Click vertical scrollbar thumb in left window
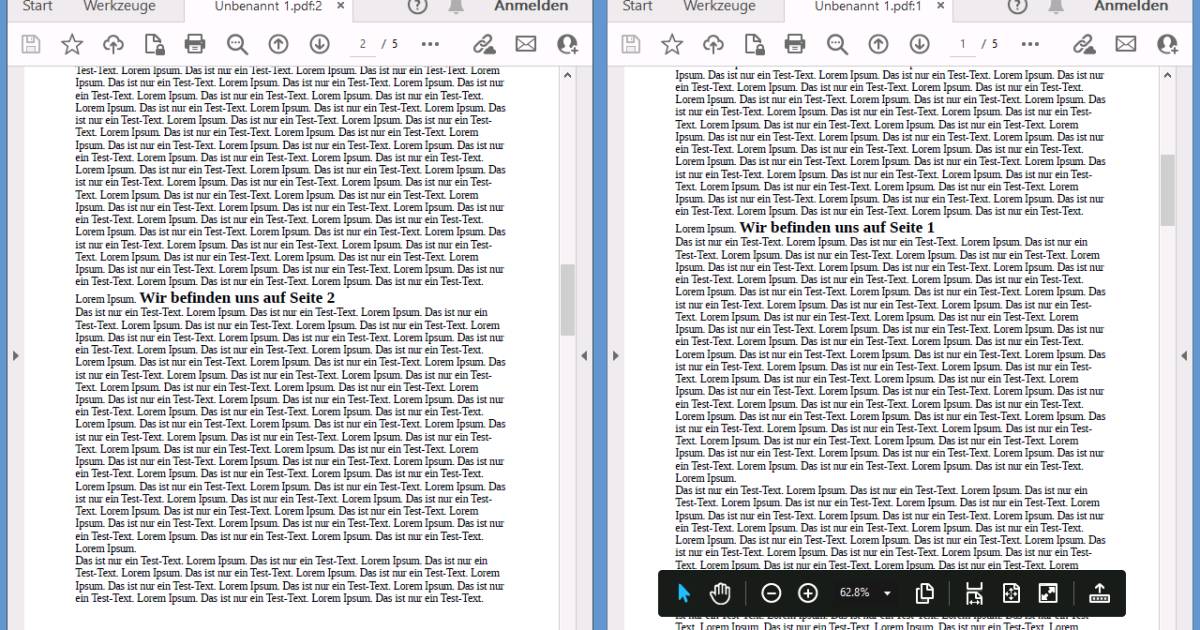The height and width of the screenshot is (630, 1200). (x=567, y=300)
